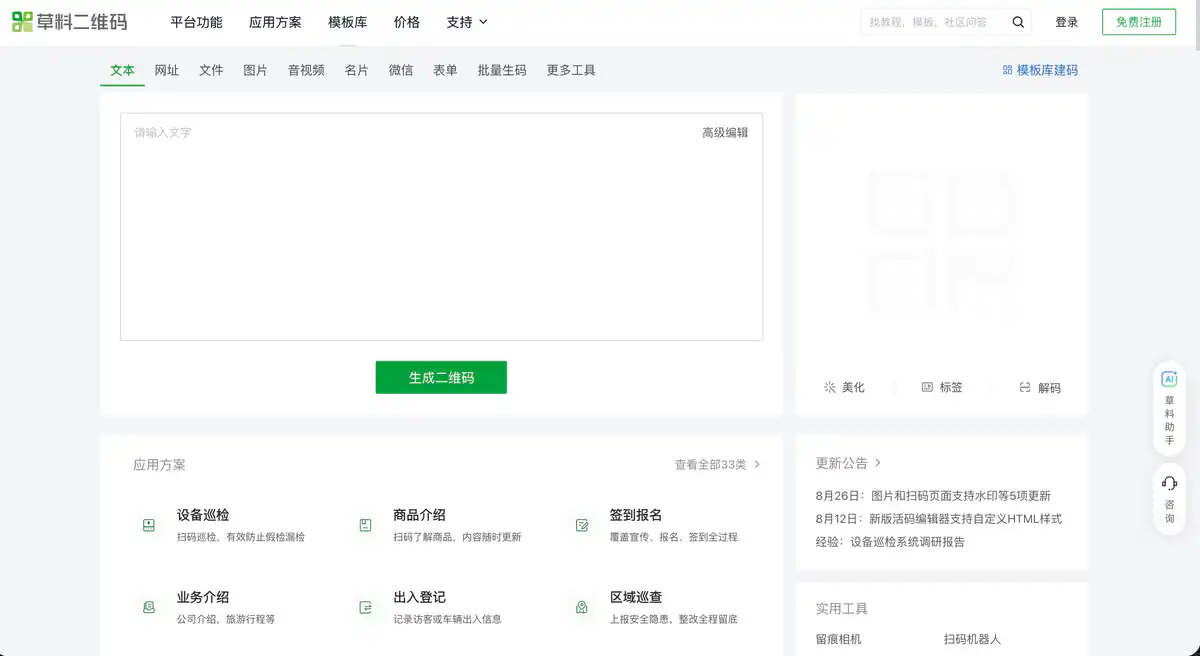1200x656 pixels.
Task: Switch to the 文件 tab
Action: pos(211,70)
